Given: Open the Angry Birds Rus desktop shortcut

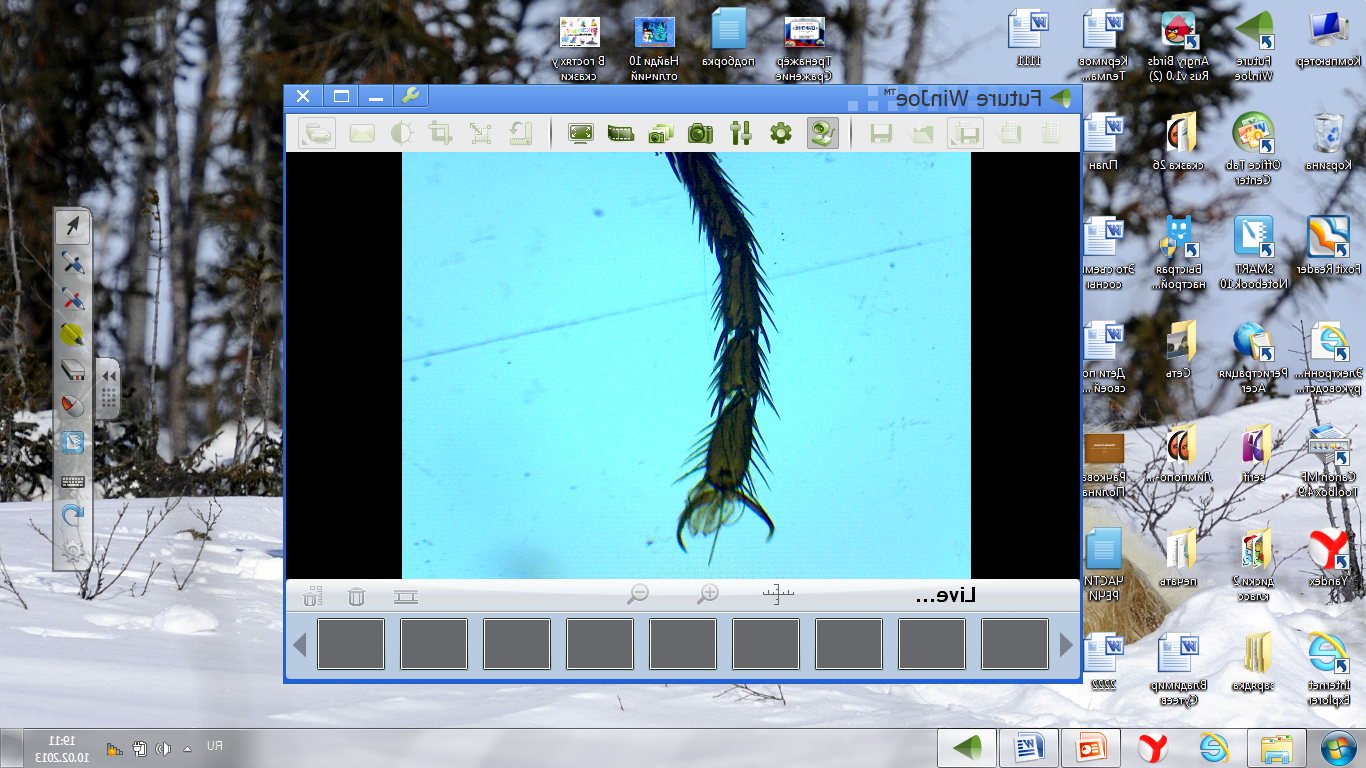Looking at the screenshot, I should (x=1181, y=44).
